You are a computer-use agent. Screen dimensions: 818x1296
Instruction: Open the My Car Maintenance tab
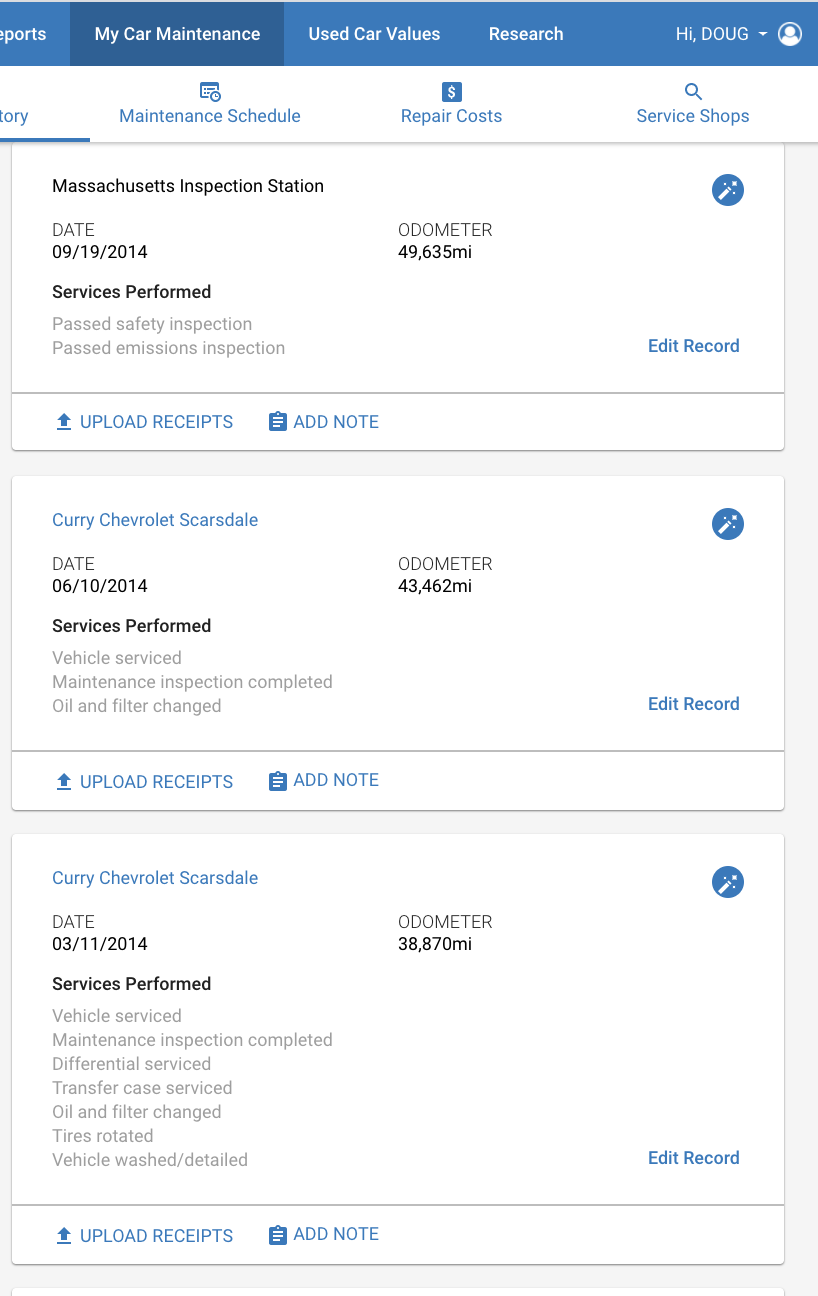click(177, 34)
